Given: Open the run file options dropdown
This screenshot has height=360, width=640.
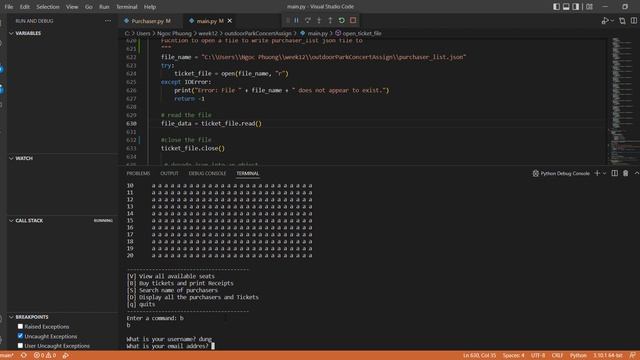Looking at the screenshot, I should 612,21.
